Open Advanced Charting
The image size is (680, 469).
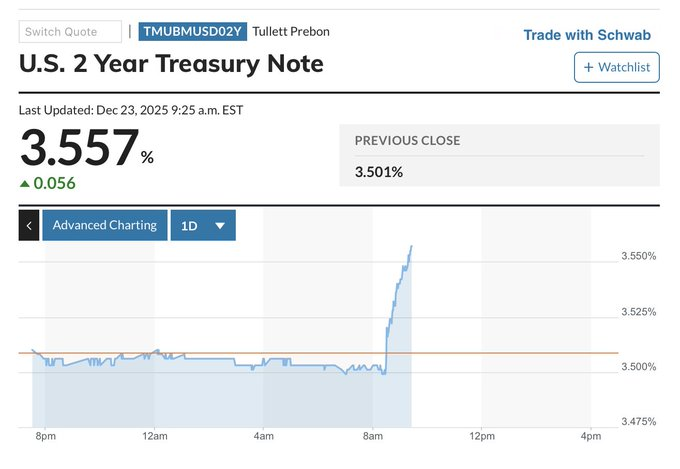[x=104, y=225]
